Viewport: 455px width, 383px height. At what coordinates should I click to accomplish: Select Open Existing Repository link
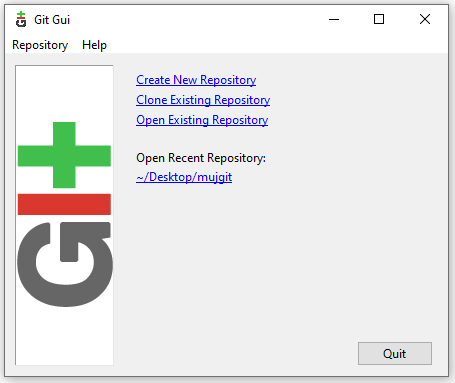point(202,120)
